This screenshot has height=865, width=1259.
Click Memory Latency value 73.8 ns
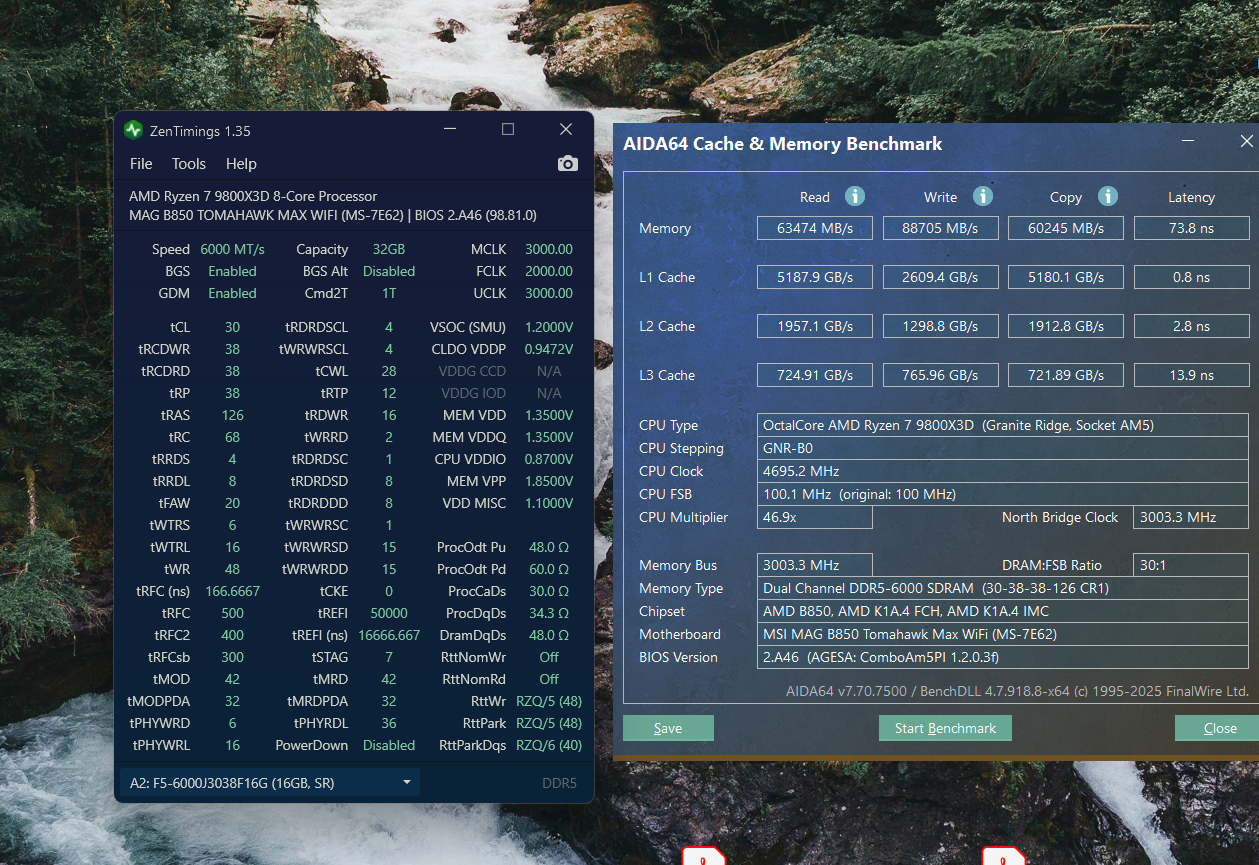(1192, 228)
